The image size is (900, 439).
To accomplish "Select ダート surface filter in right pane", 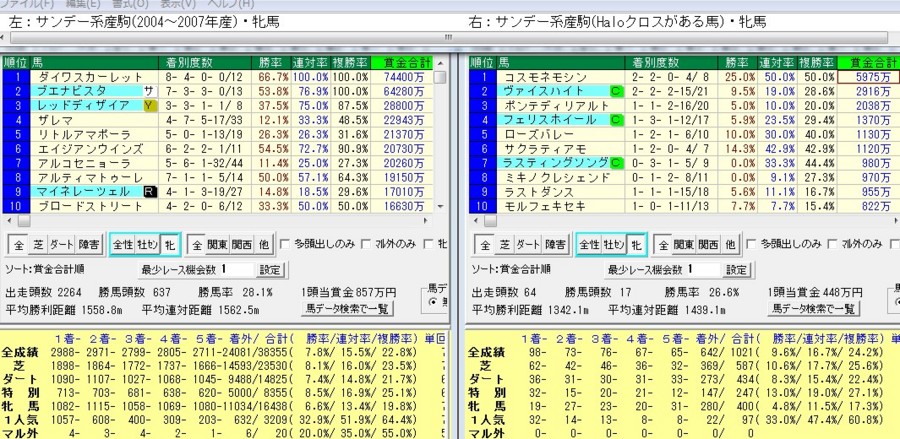I will (x=527, y=245).
